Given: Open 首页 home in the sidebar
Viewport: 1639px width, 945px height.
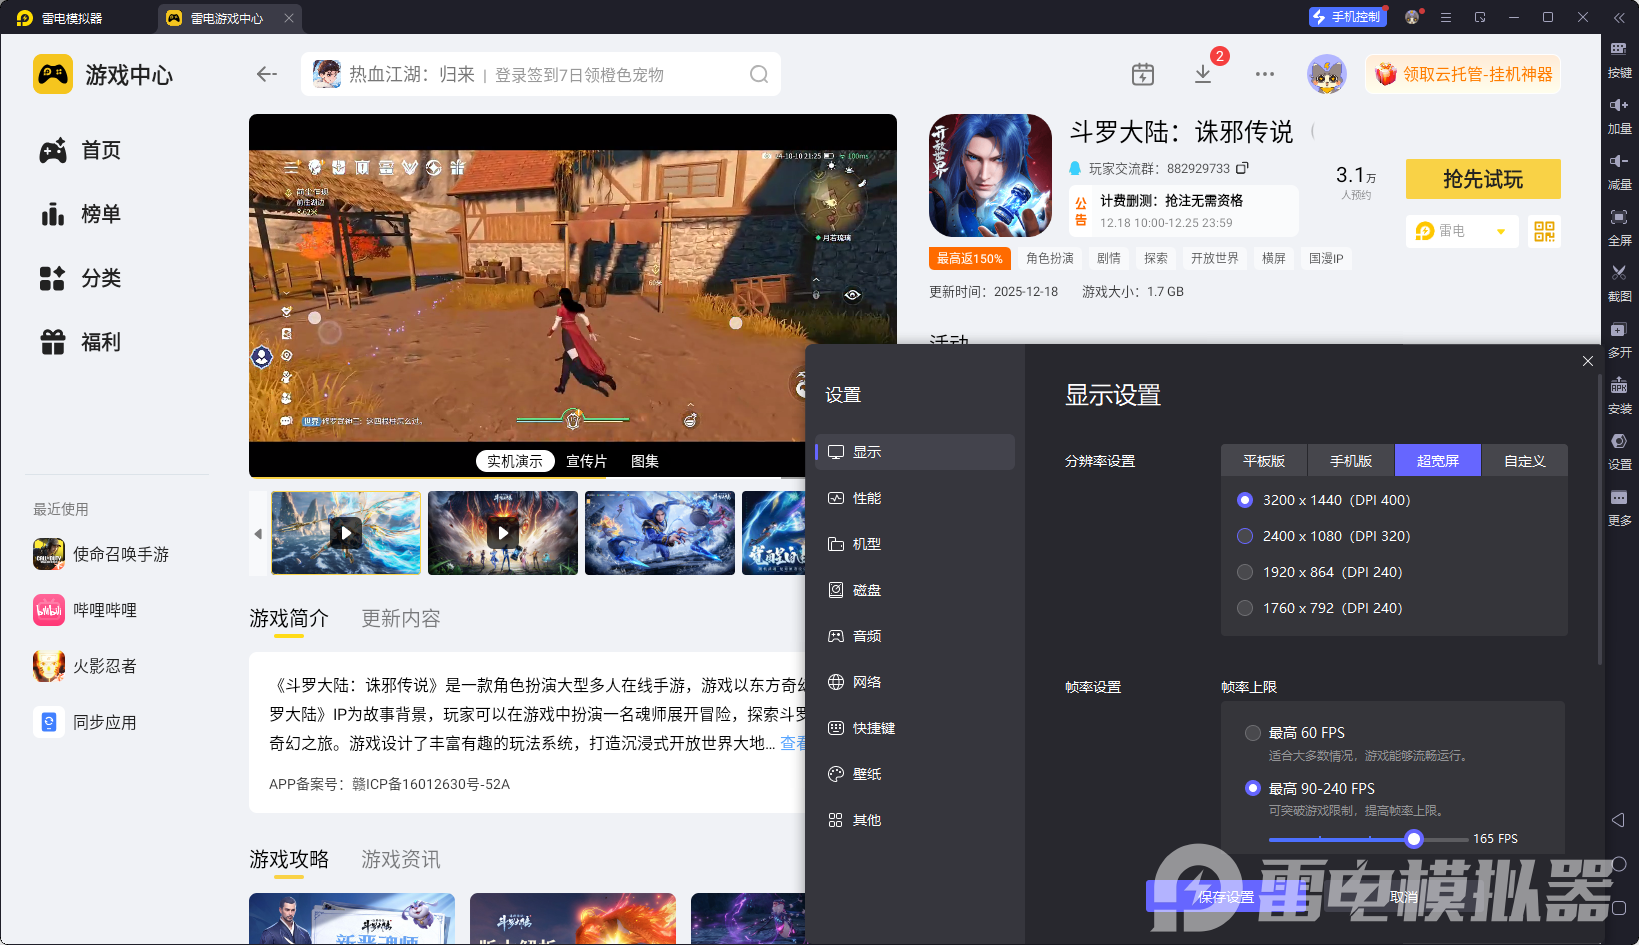Looking at the screenshot, I should (x=81, y=150).
